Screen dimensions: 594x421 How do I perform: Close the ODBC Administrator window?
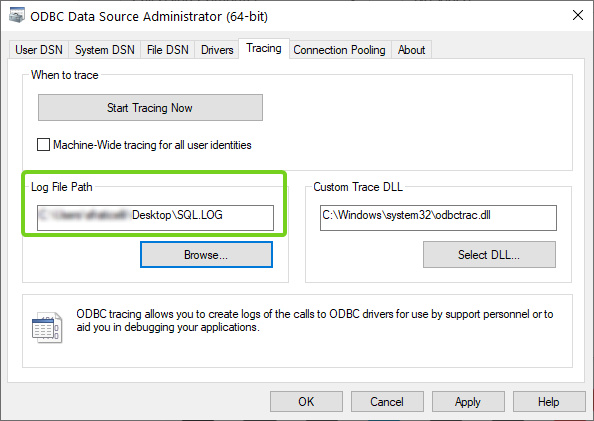(578, 16)
